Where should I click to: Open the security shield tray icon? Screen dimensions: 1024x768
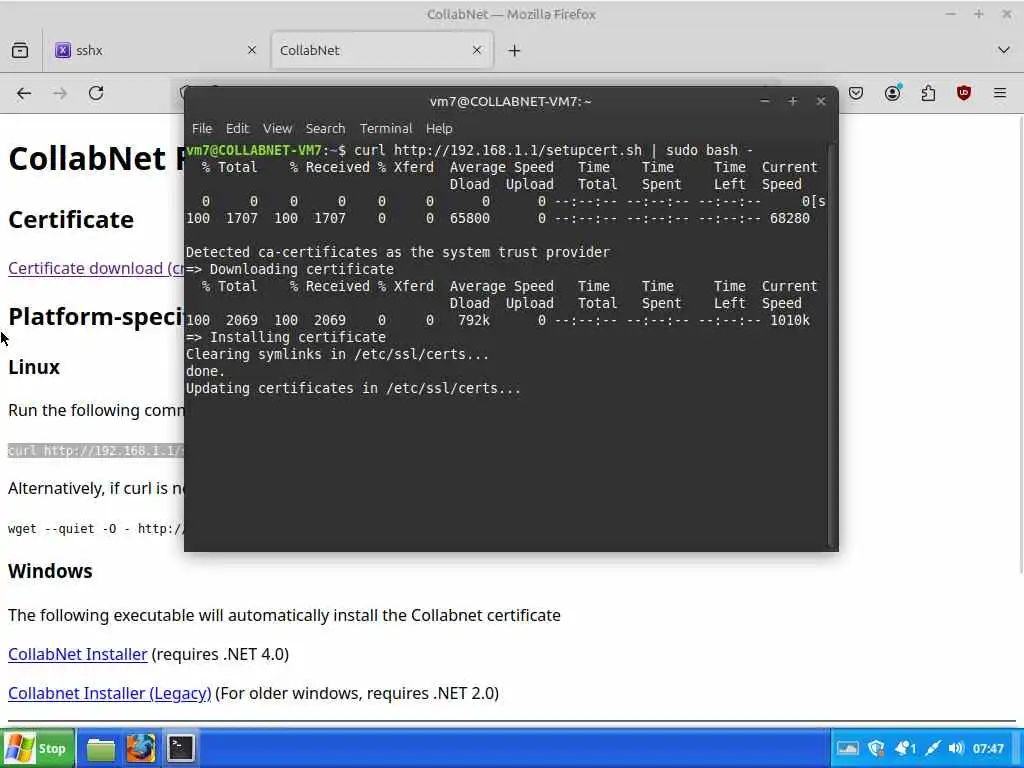(876, 748)
